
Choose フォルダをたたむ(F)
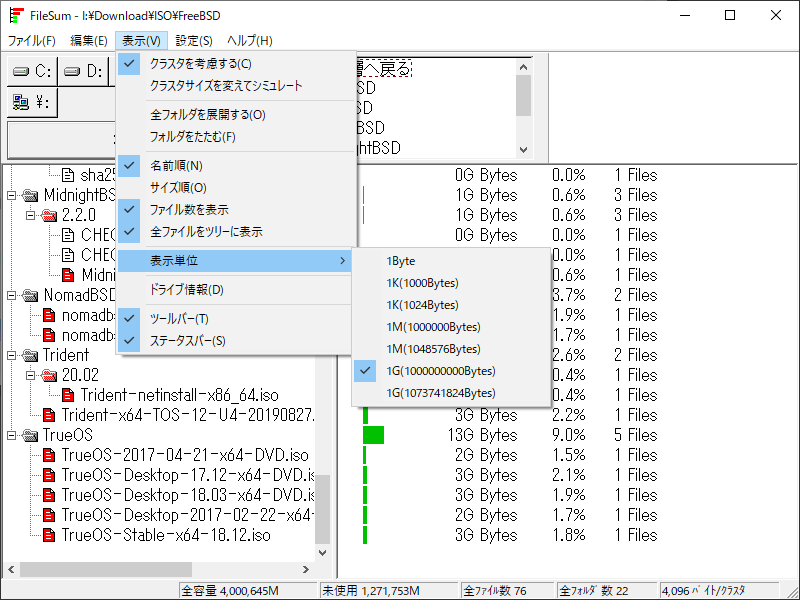point(236,137)
